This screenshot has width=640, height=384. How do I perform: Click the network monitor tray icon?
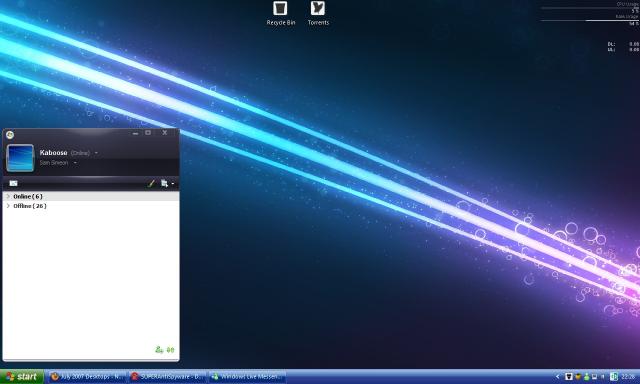[x=594, y=377]
